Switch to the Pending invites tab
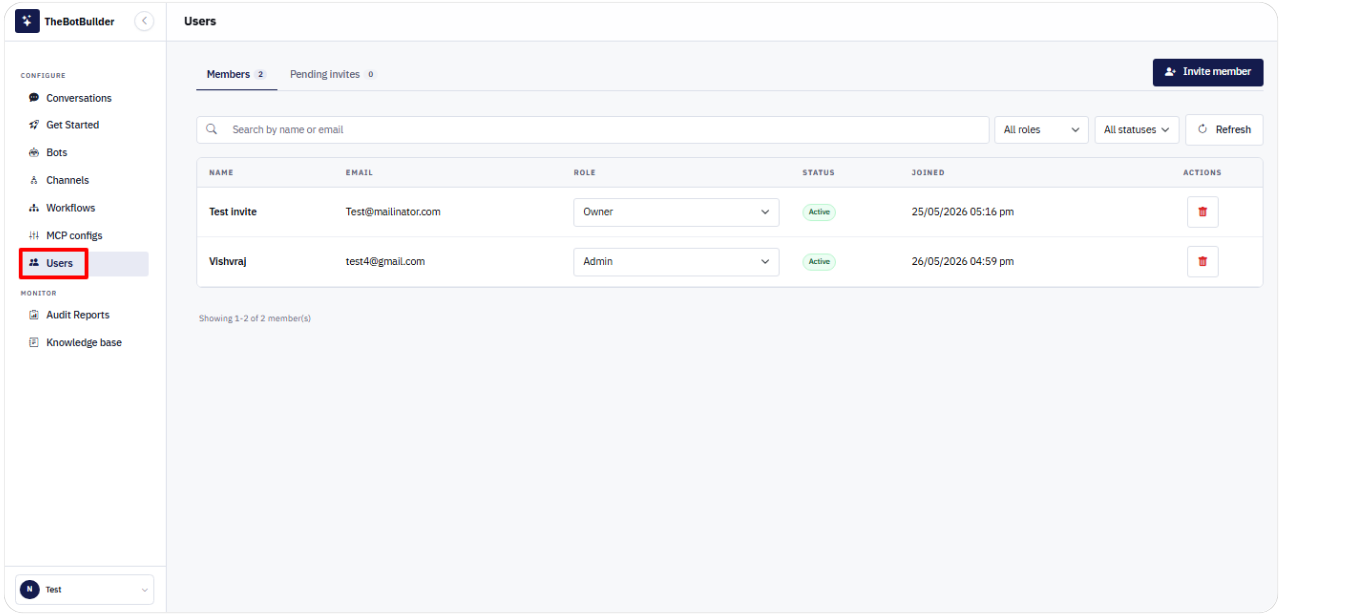Image resolution: width=1366 pixels, height=615 pixels. [x=332, y=74]
